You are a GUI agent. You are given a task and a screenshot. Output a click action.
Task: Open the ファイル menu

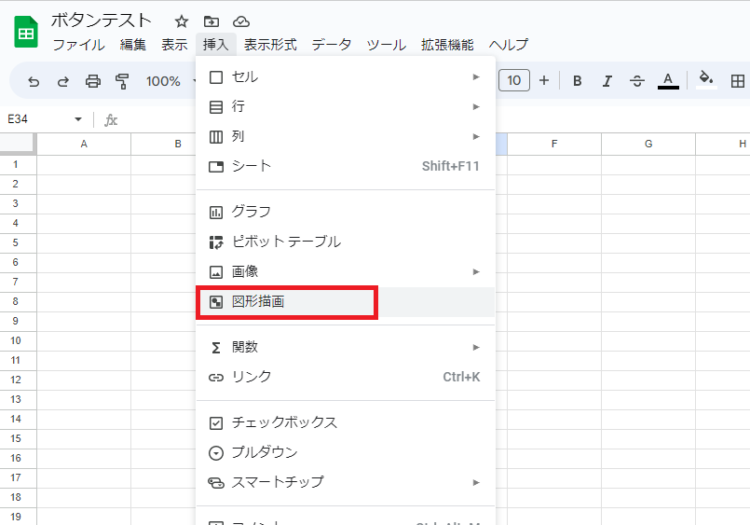[78, 45]
